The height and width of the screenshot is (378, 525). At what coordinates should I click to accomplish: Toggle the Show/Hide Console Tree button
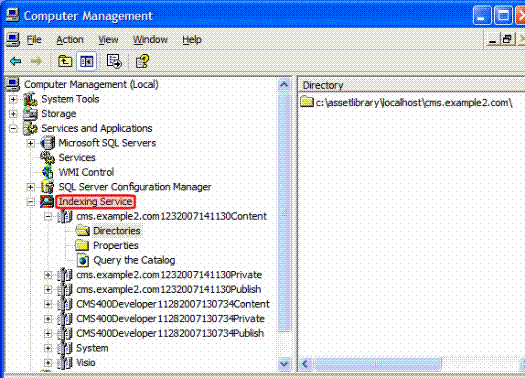[x=86, y=61]
